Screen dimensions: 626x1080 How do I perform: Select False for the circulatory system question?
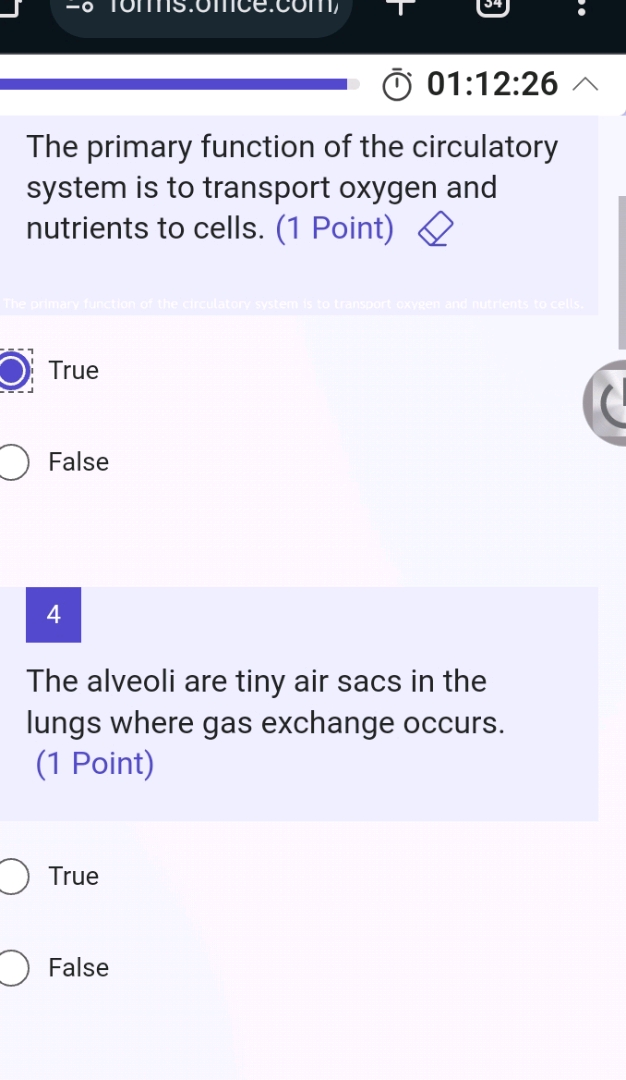coord(14,463)
